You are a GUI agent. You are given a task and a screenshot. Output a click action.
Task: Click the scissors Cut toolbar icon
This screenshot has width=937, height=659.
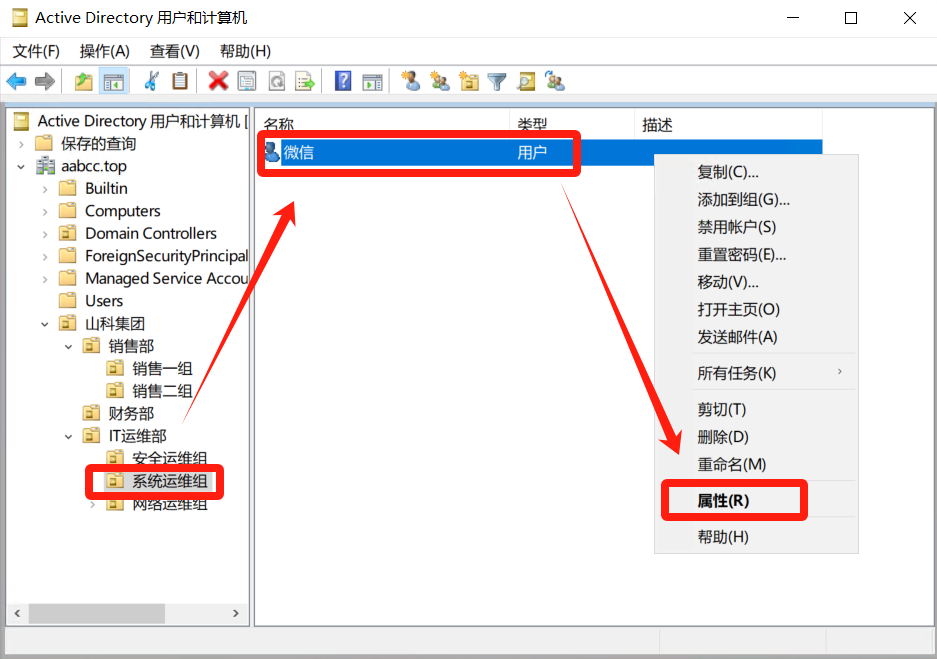point(152,82)
